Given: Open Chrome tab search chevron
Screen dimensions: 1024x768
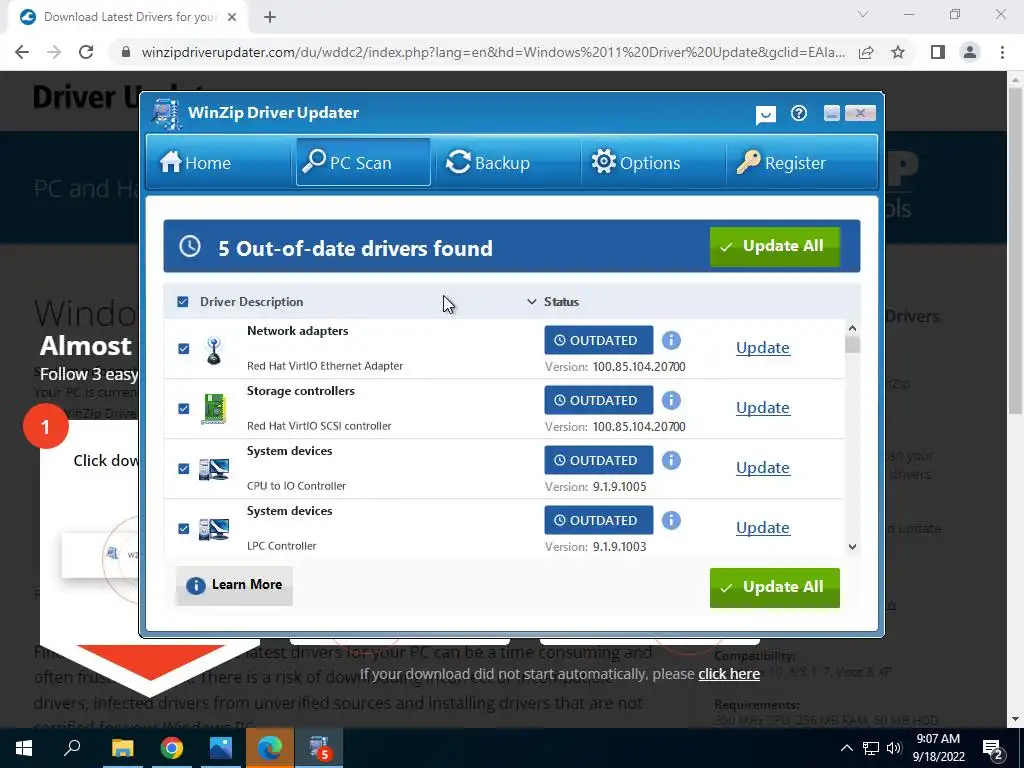Looking at the screenshot, I should click(863, 14).
